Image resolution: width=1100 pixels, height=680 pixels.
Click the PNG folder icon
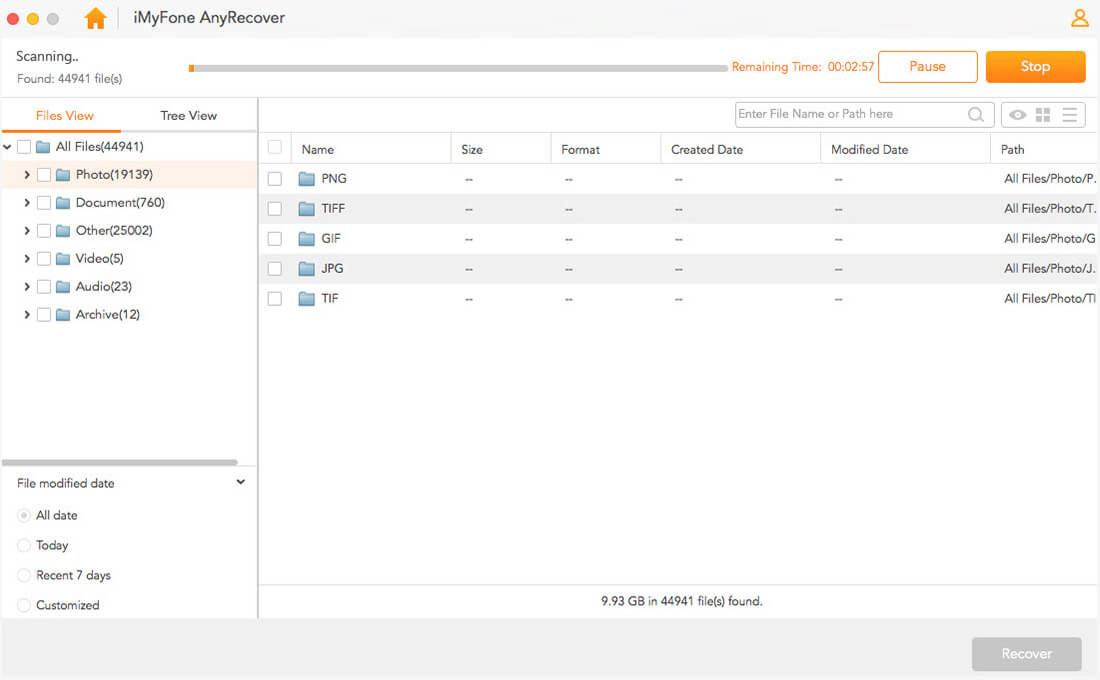pos(307,179)
